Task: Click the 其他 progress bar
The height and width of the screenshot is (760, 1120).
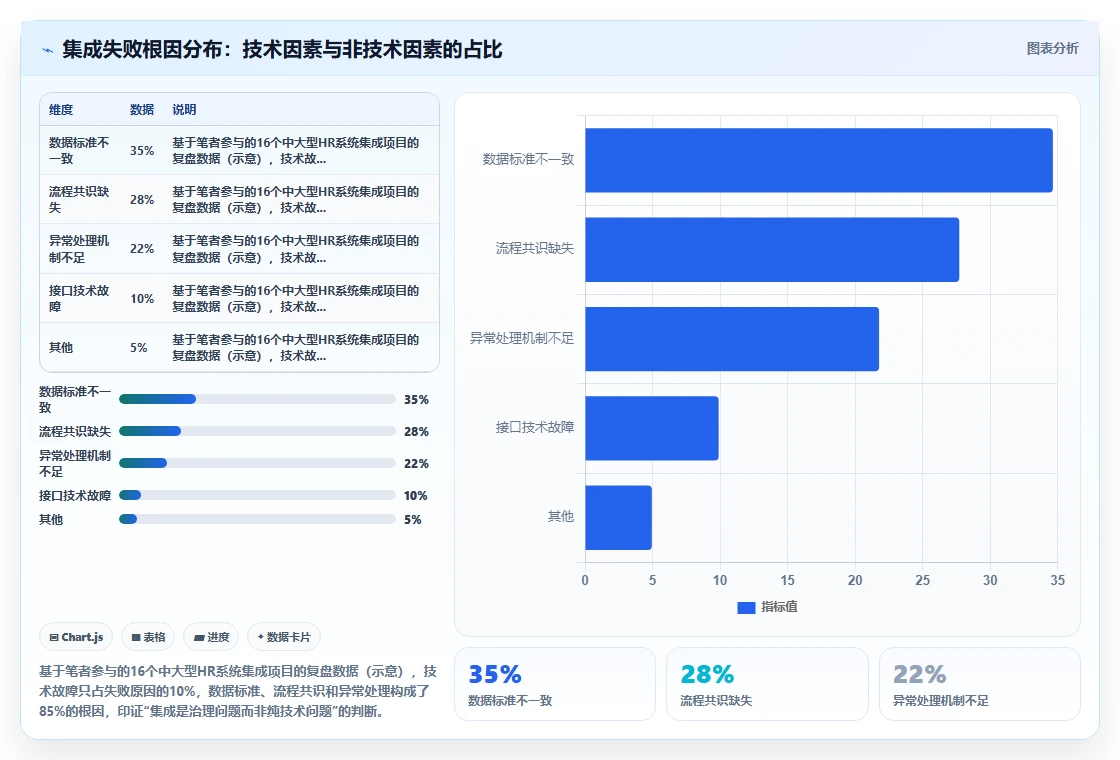Action: (257, 519)
